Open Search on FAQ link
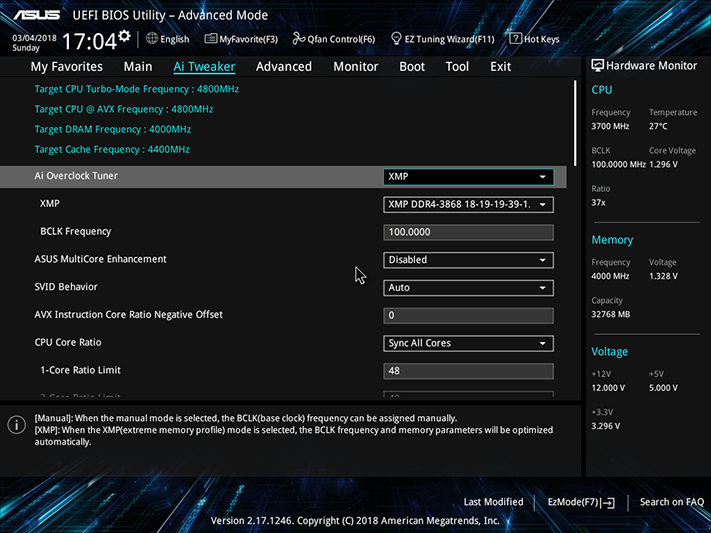The height and width of the screenshot is (533, 711). 672,502
